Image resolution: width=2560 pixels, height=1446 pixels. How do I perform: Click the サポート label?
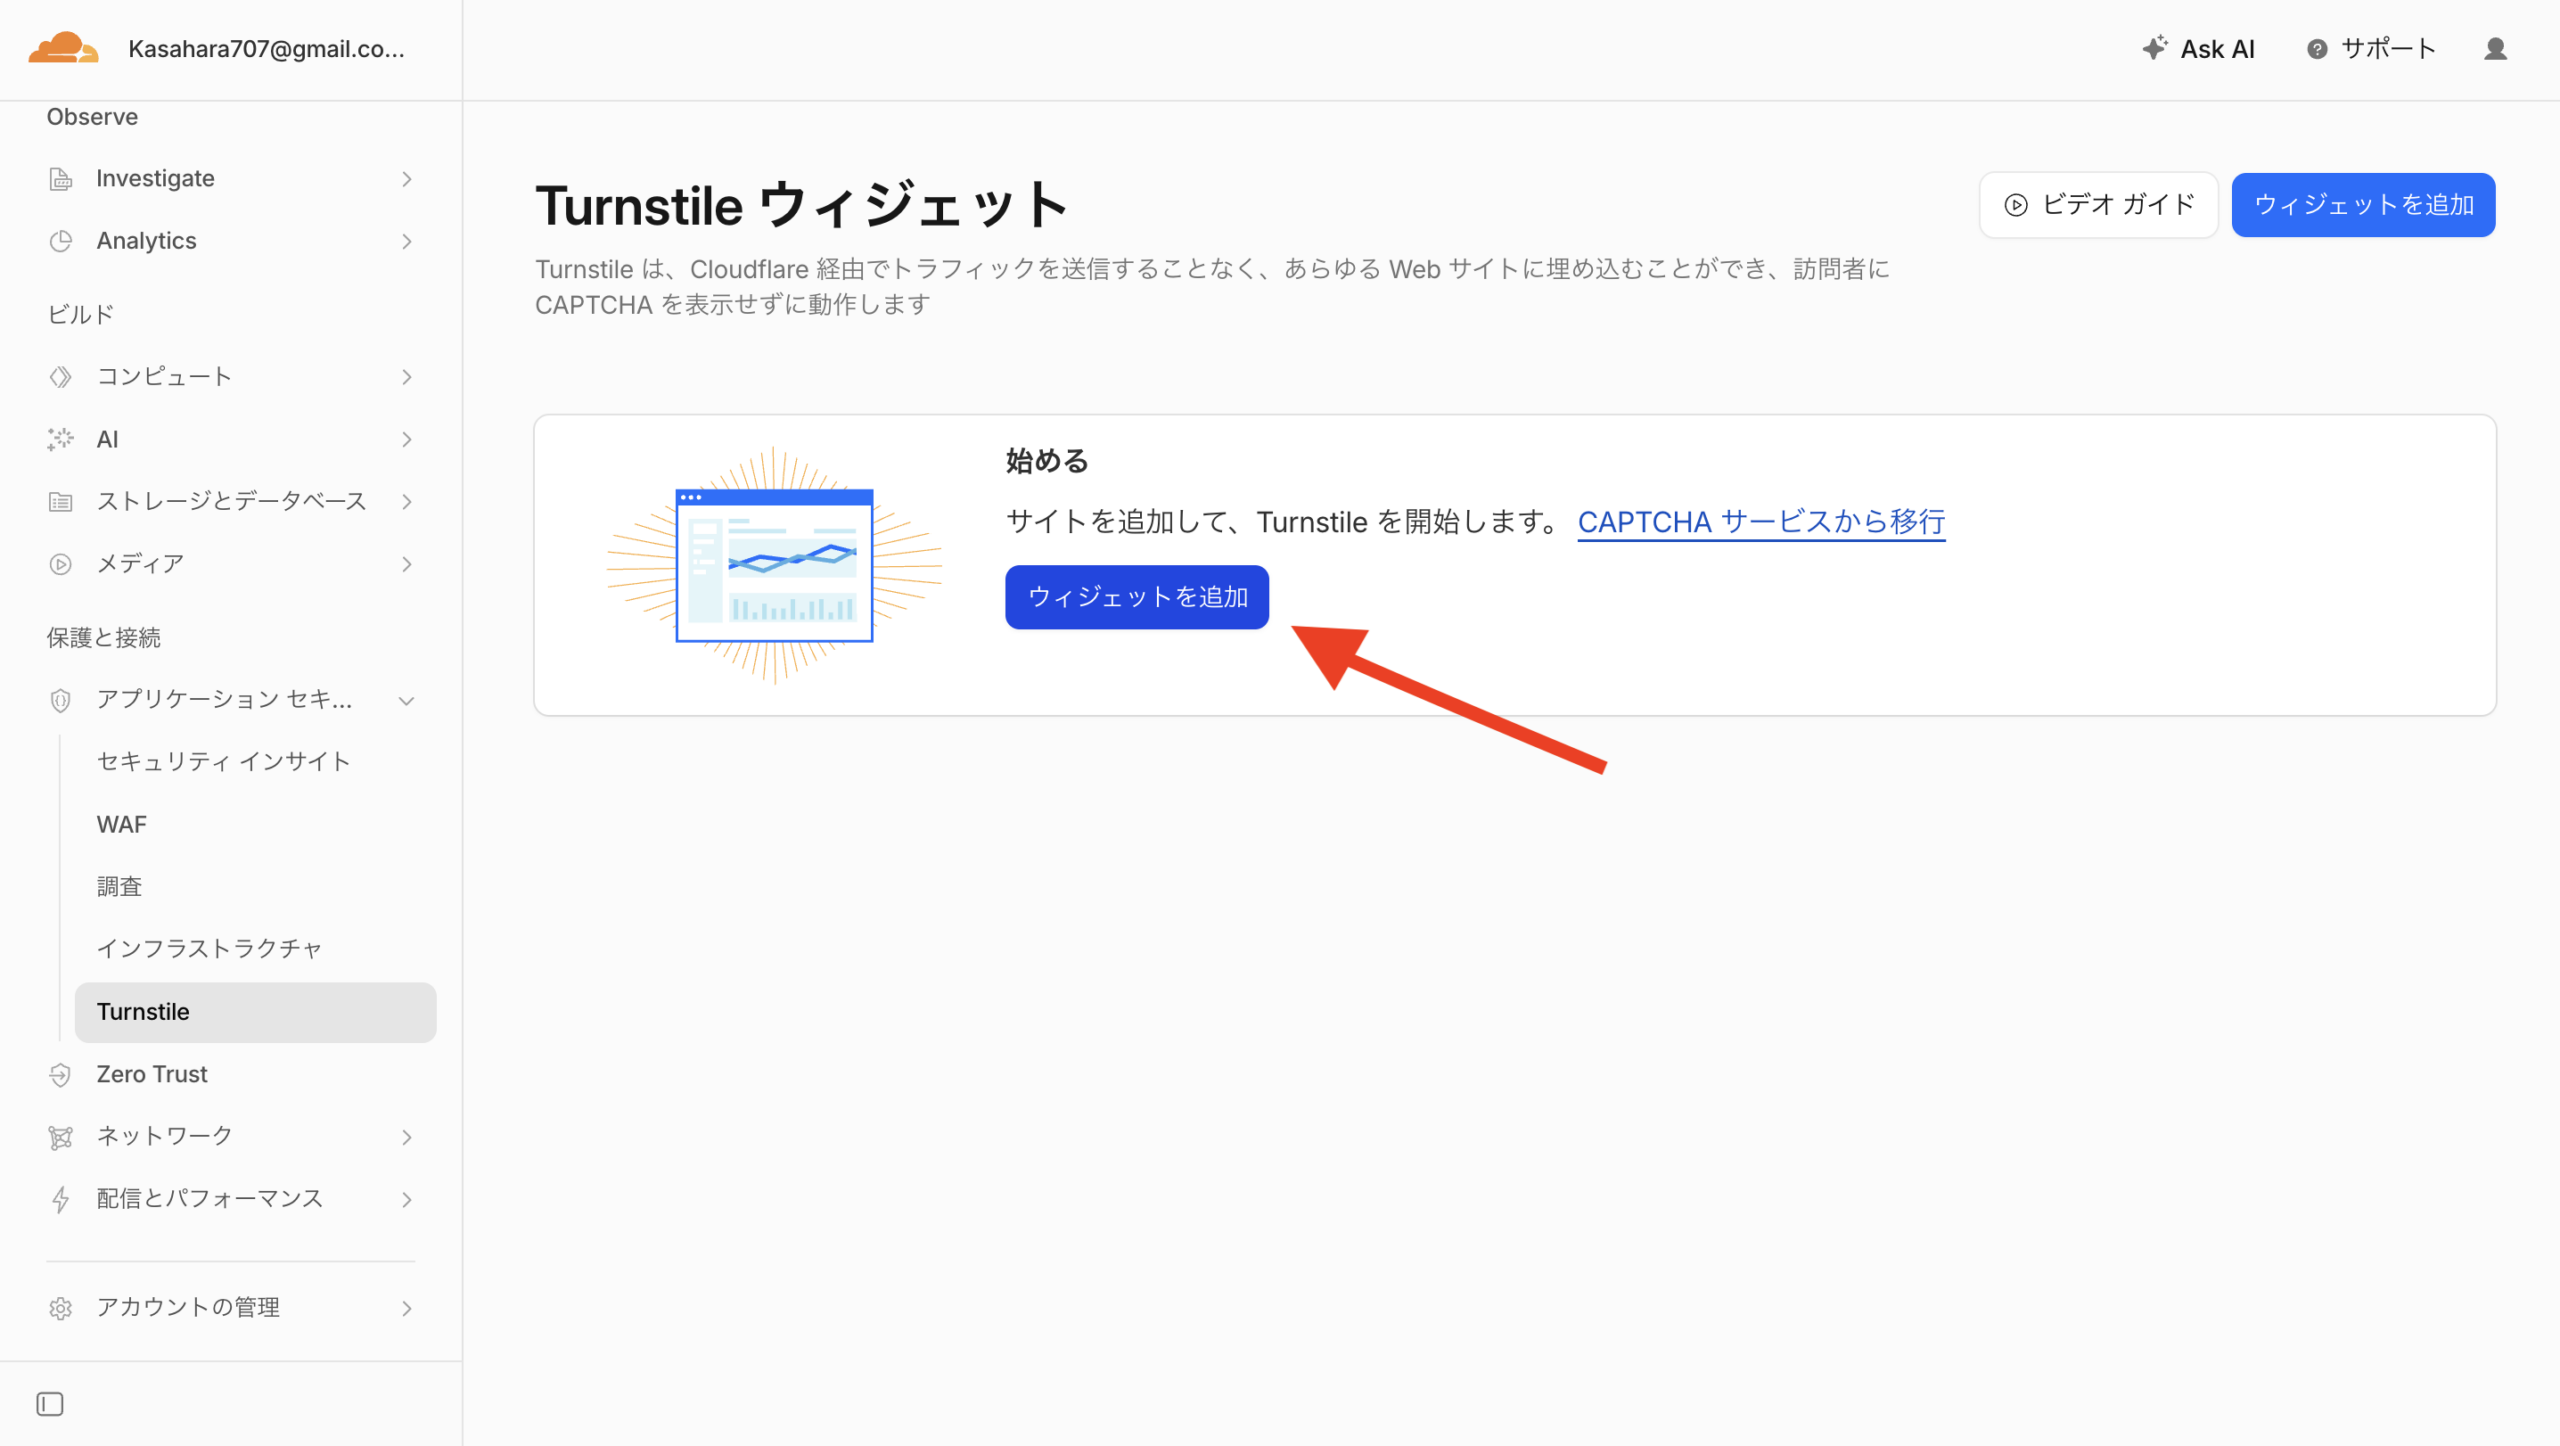(2388, 49)
